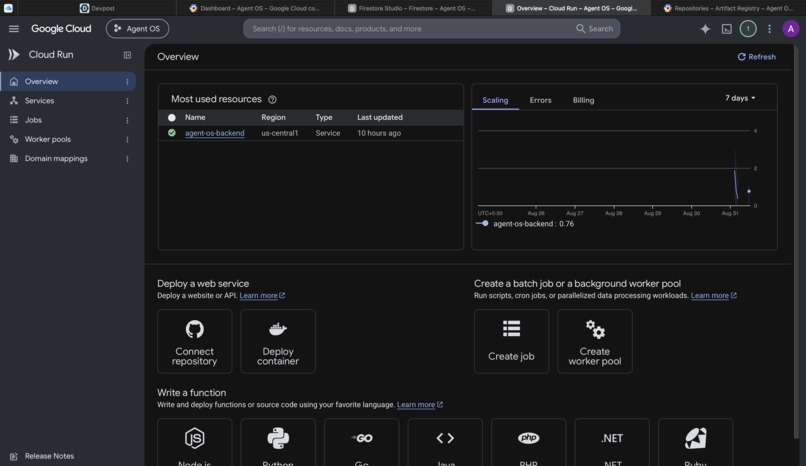Click the data point on scaling chart
806x466 pixels.
tap(748, 191)
